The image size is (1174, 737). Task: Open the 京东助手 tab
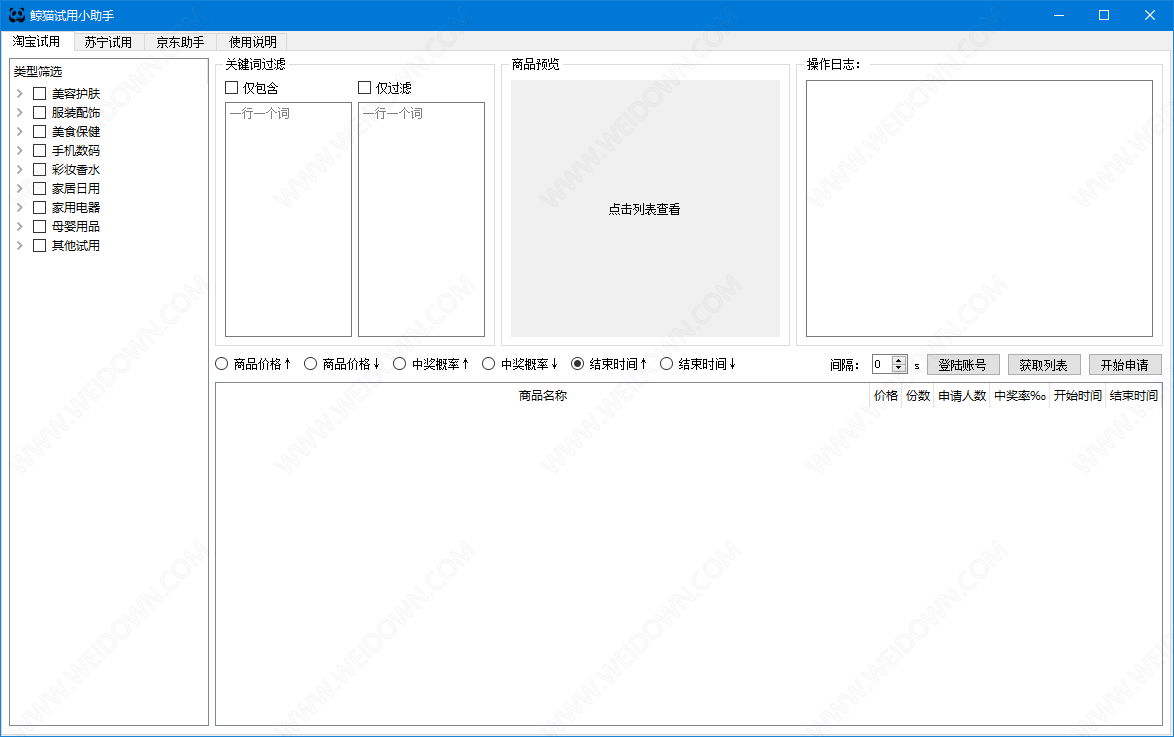pos(180,42)
